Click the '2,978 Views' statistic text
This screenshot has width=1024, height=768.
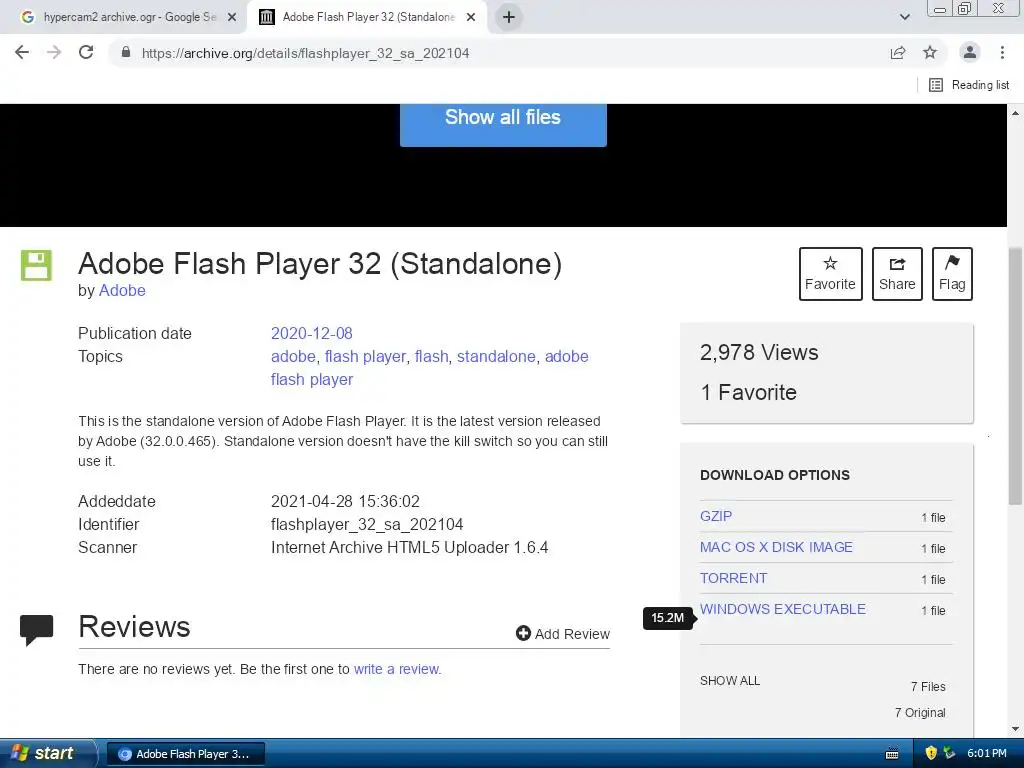click(x=759, y=353)
